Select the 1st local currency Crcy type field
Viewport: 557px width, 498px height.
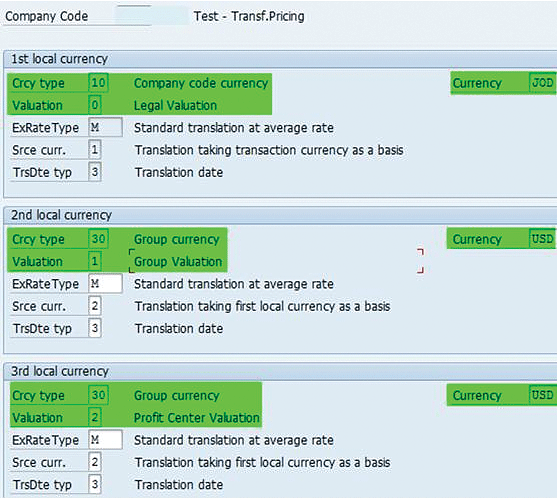pos(98,83)
